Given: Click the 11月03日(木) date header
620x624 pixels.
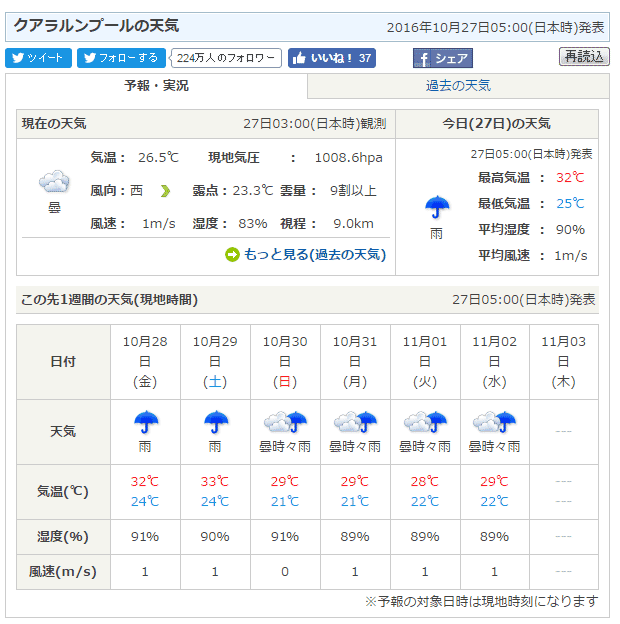Looking at the screenshot, I should (x=564, y=362).
